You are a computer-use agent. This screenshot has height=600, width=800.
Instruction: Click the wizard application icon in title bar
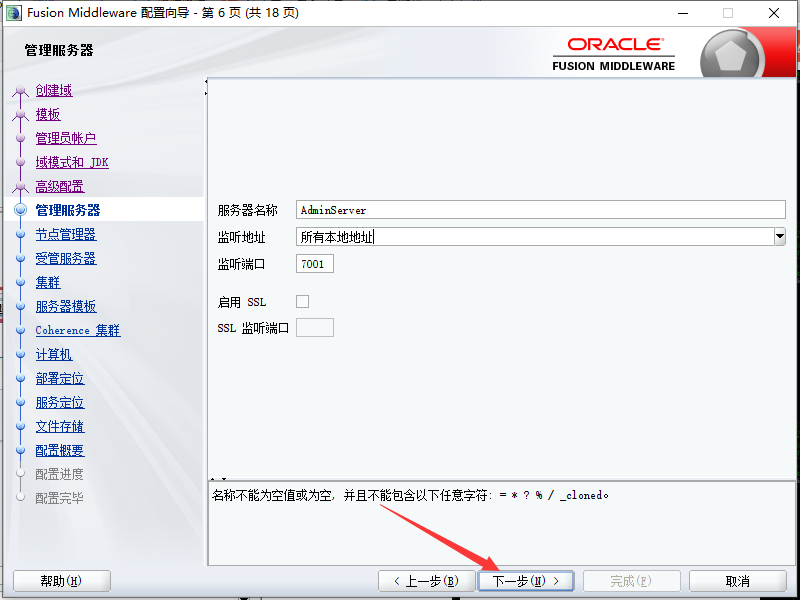click(x=13, y=13)
